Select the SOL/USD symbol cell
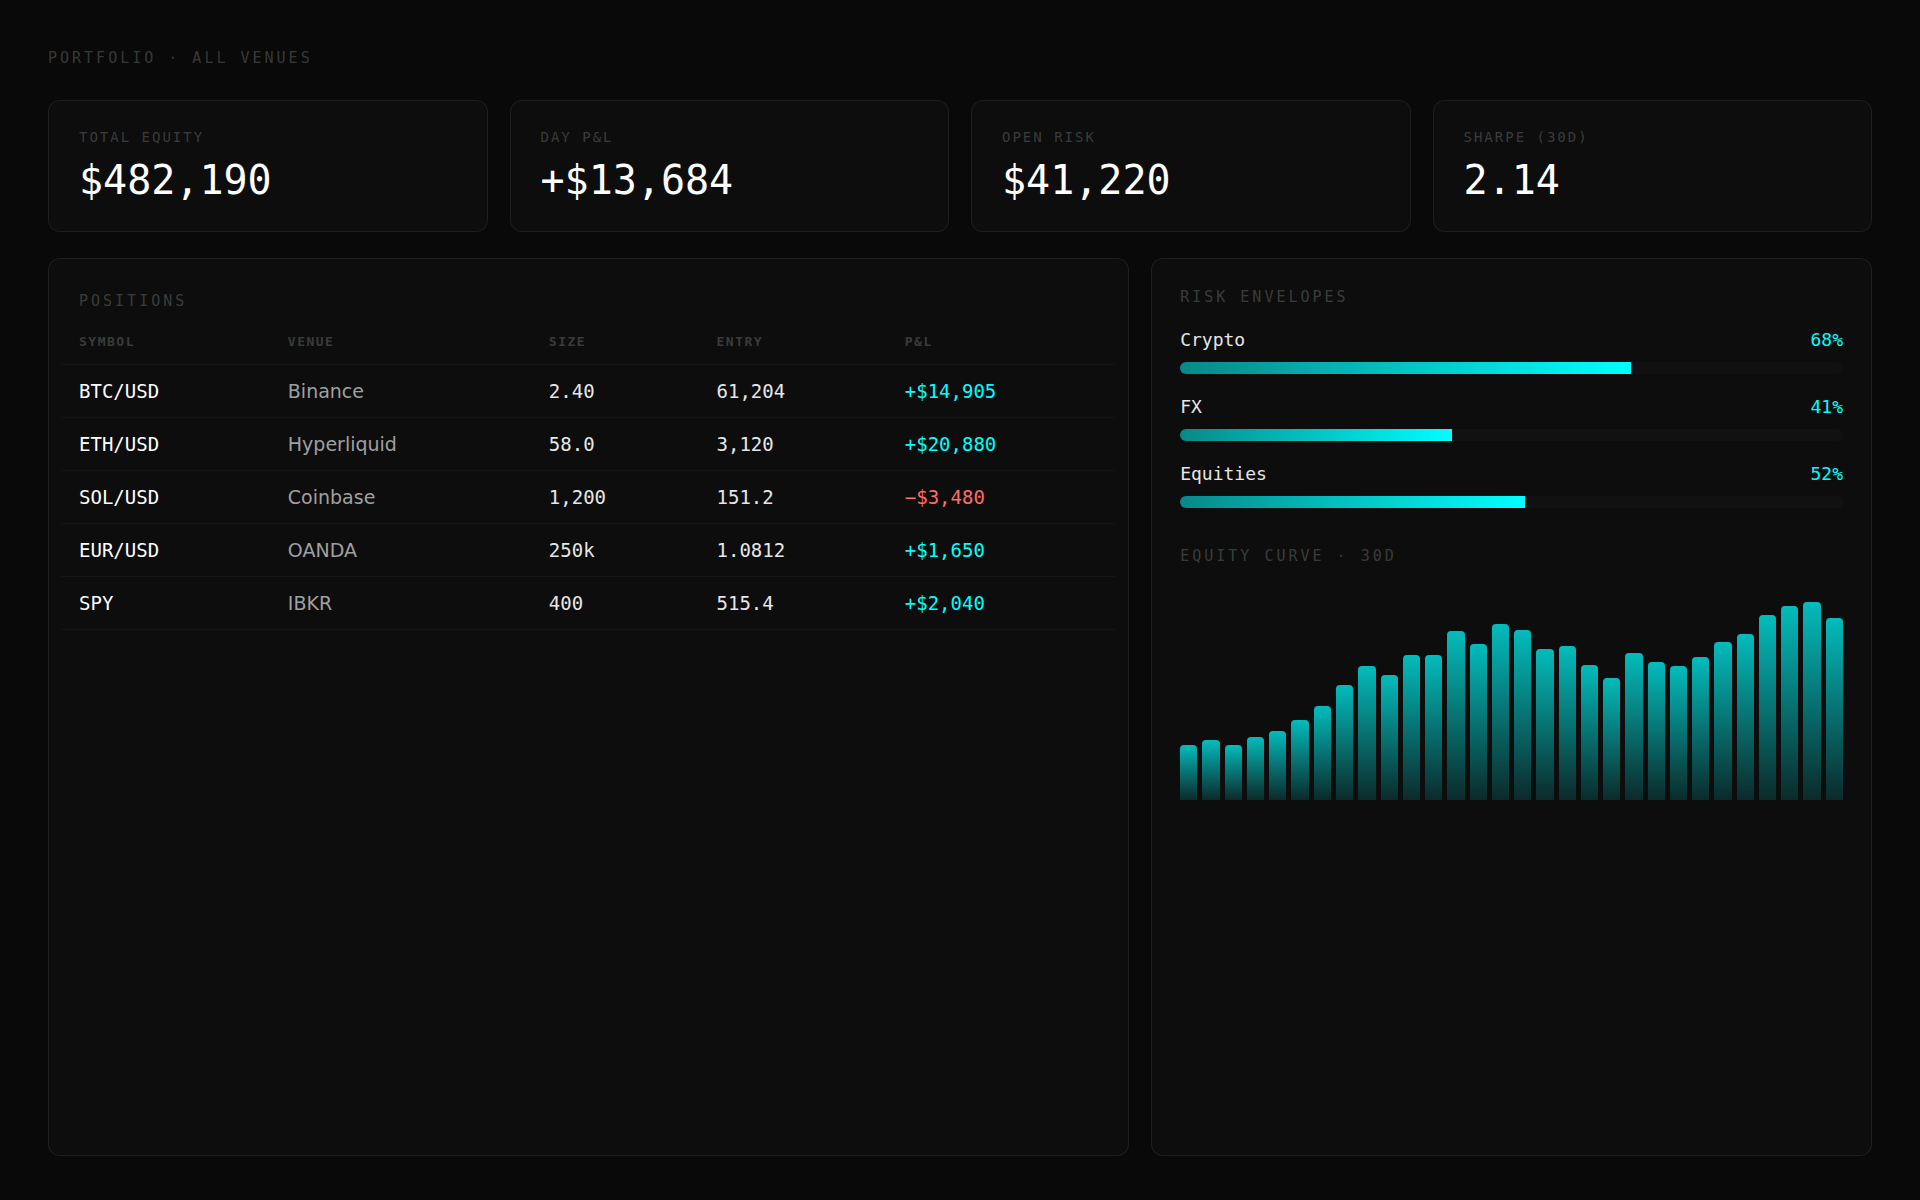Viewport: 1920px width, 1200px height. 119,498
